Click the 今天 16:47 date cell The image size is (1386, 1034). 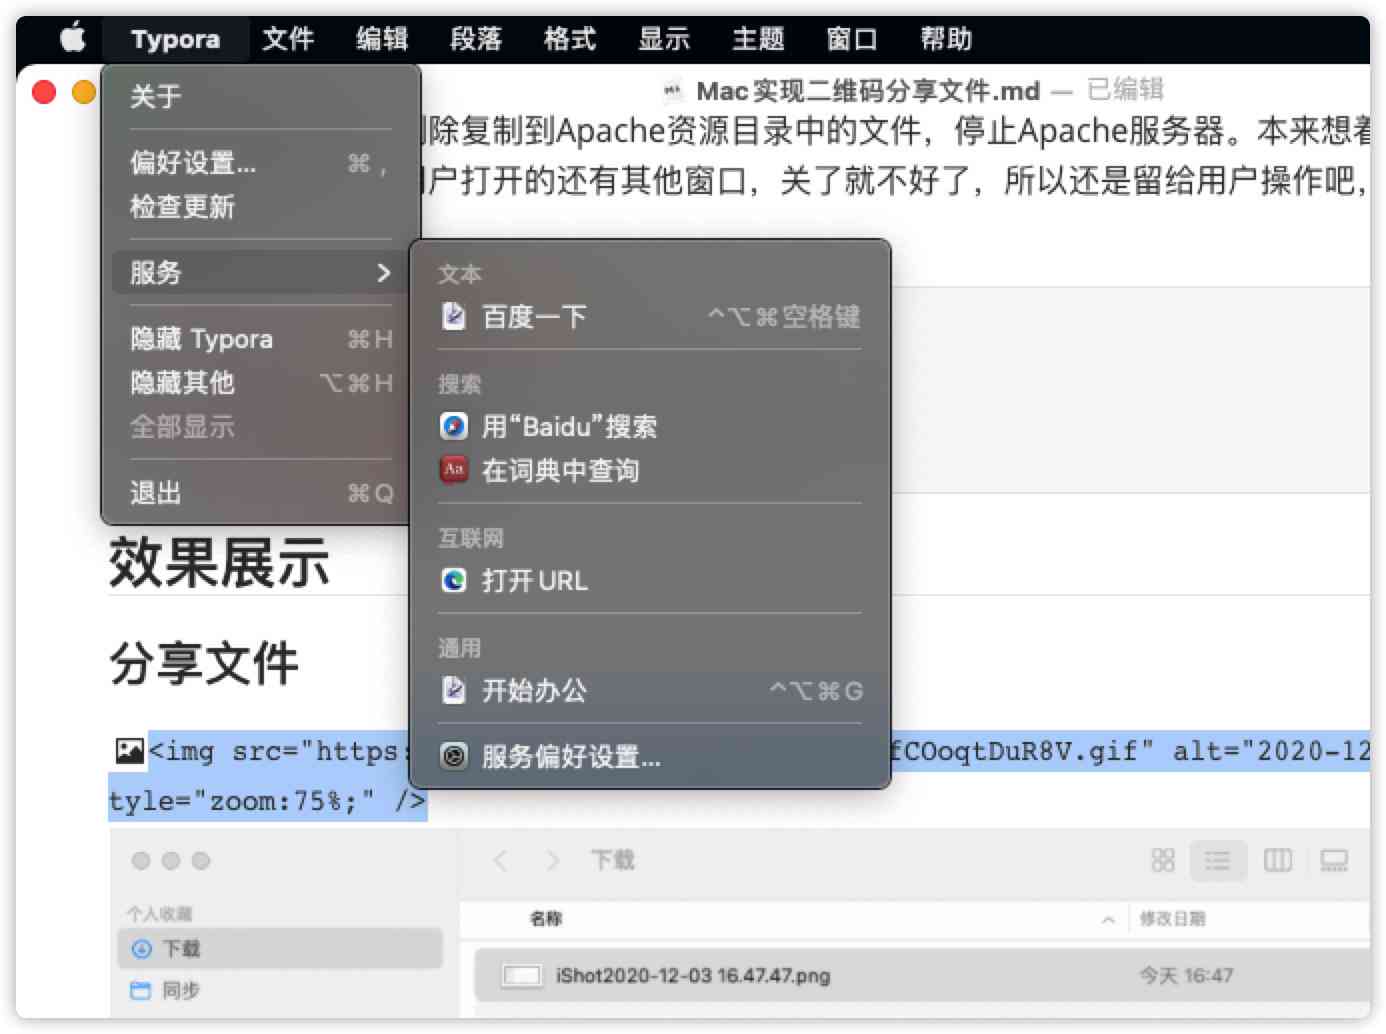point(1186,975)
